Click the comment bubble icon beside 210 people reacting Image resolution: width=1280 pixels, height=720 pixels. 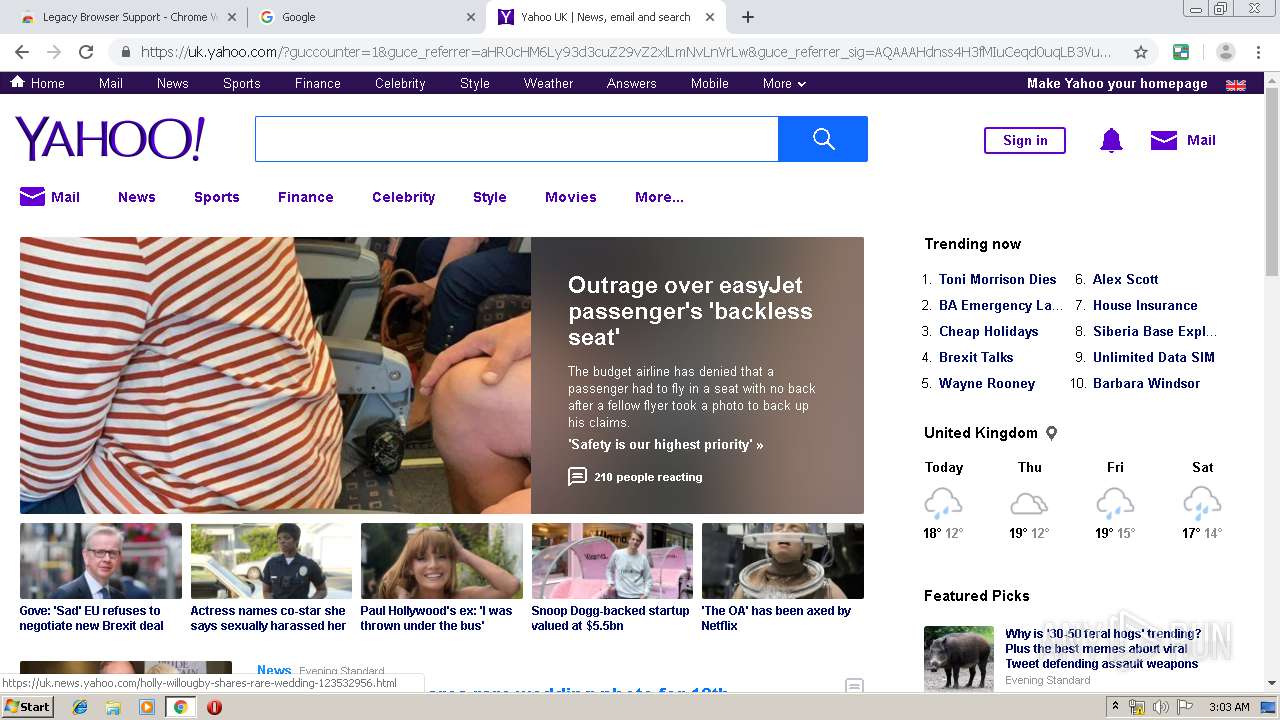pyautogui.click(x=577, y=477)
